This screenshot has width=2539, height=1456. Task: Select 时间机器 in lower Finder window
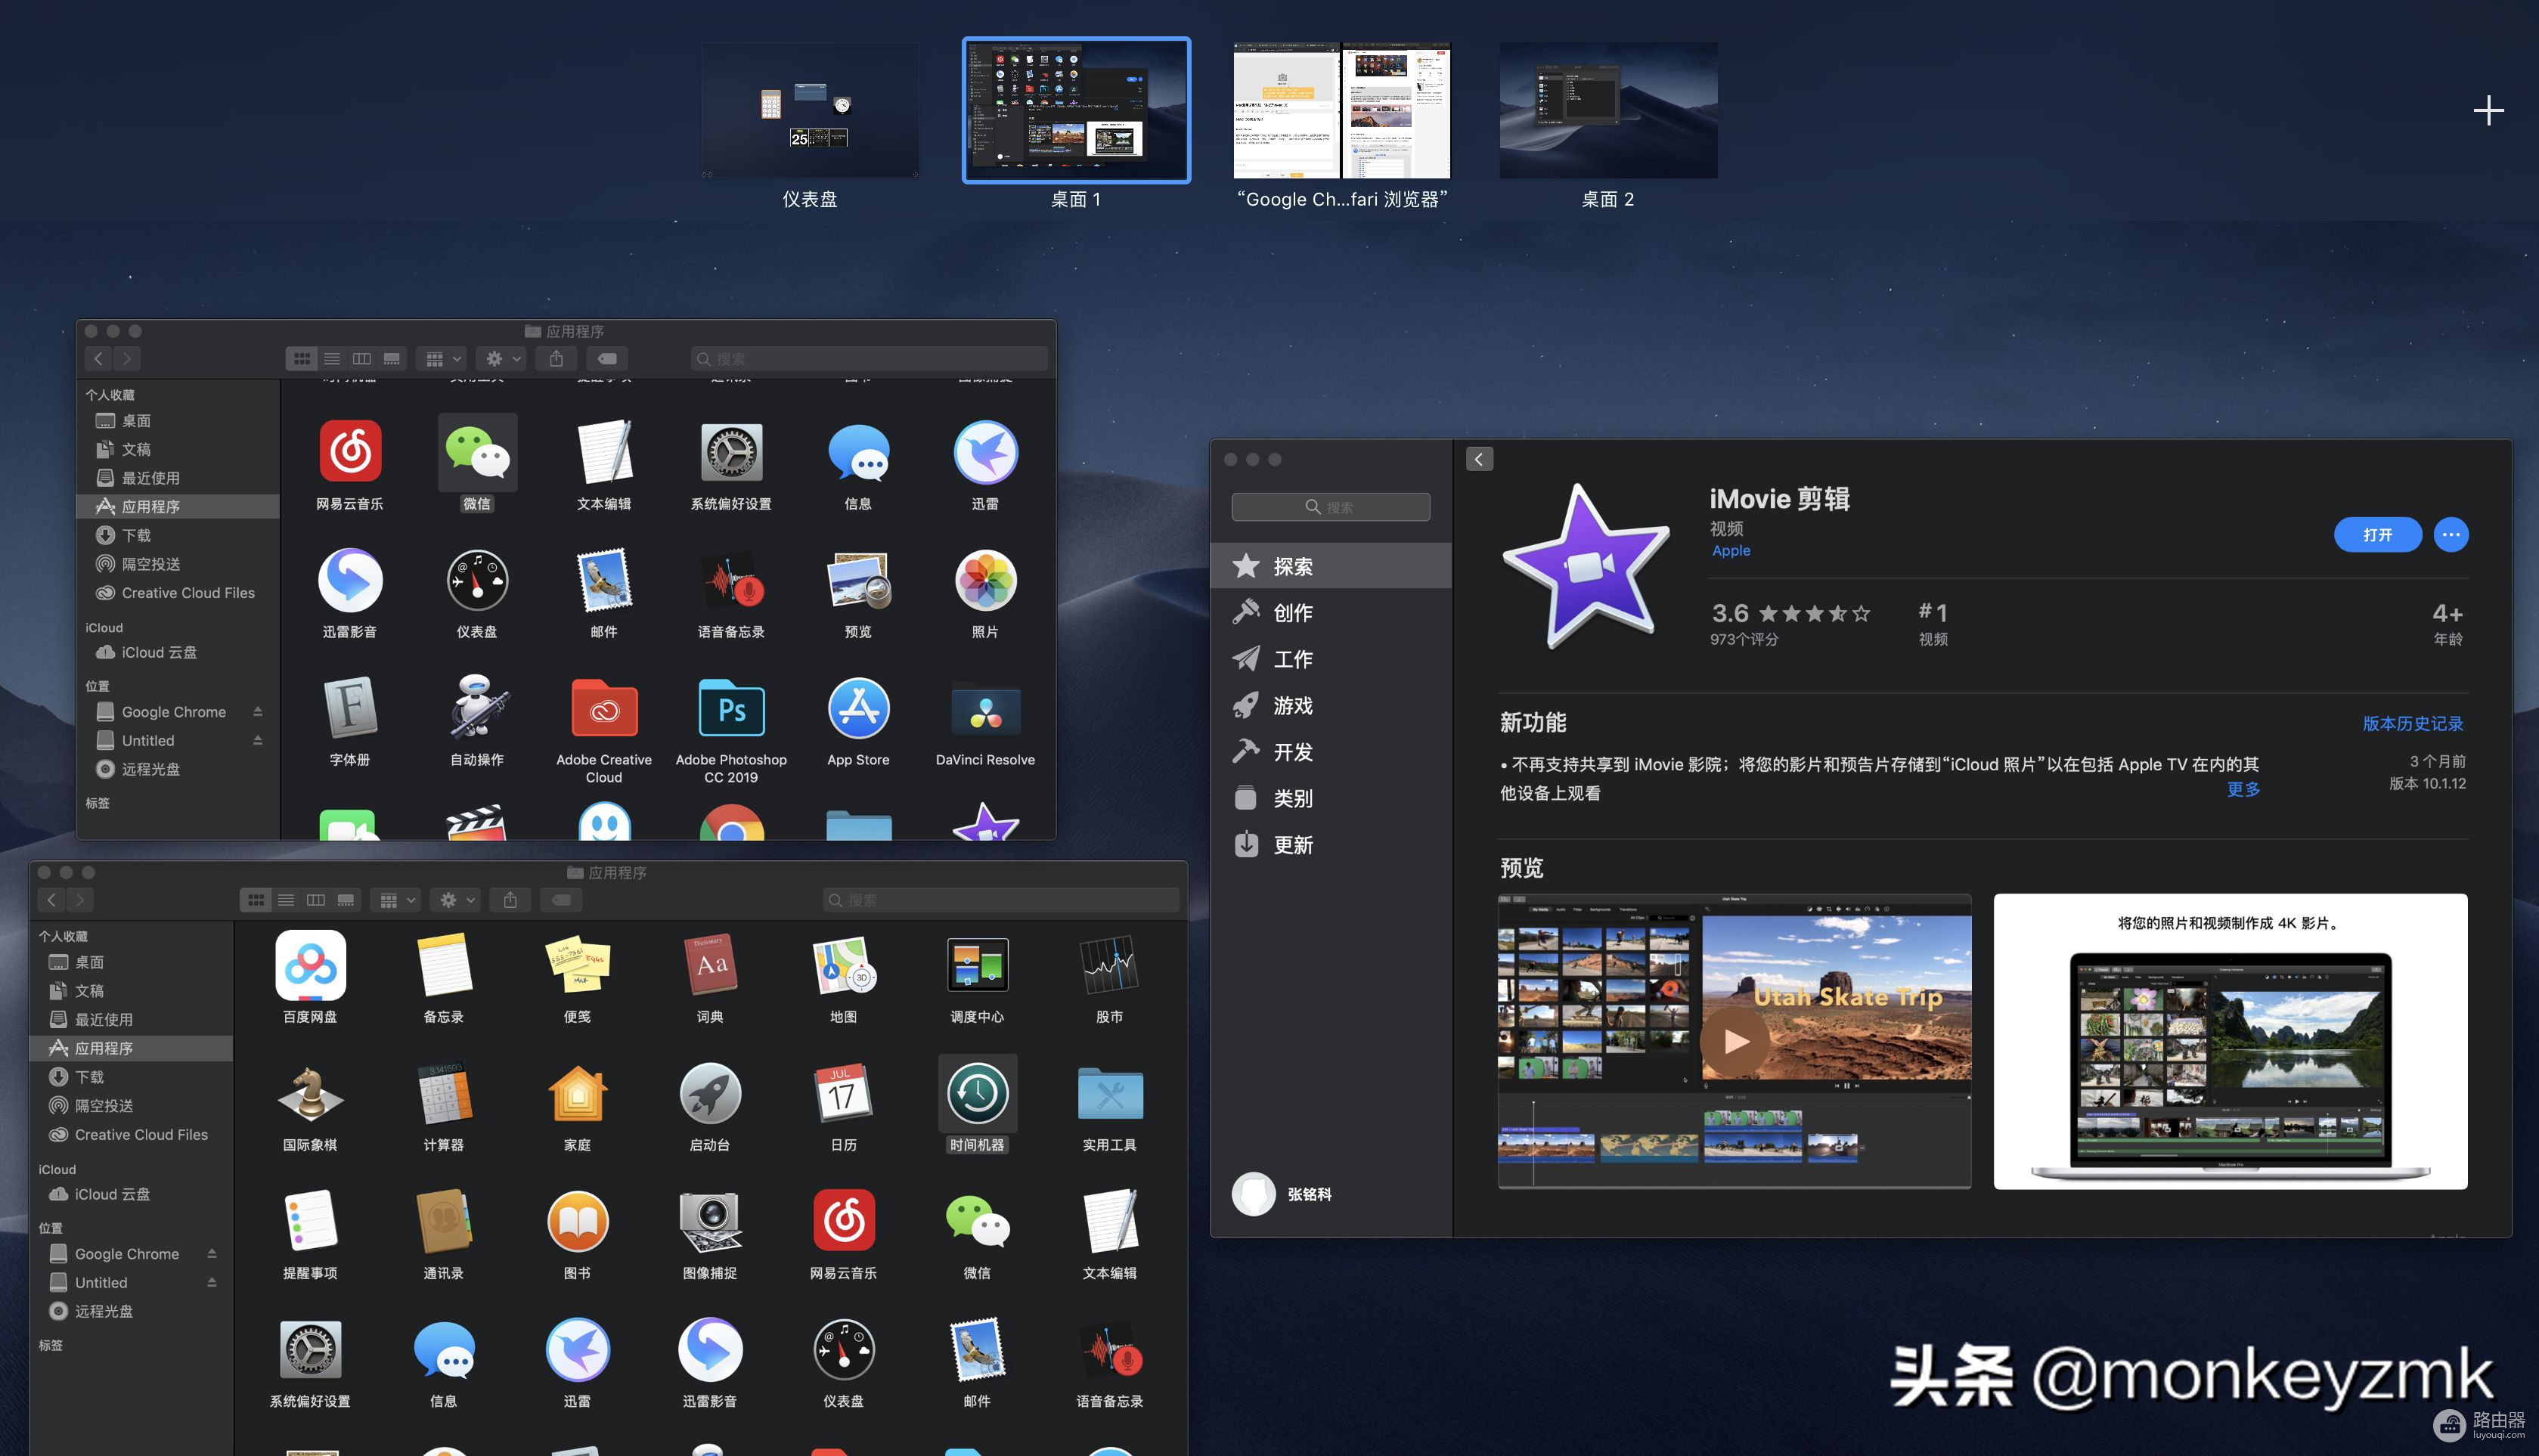tap(977, 1093)
